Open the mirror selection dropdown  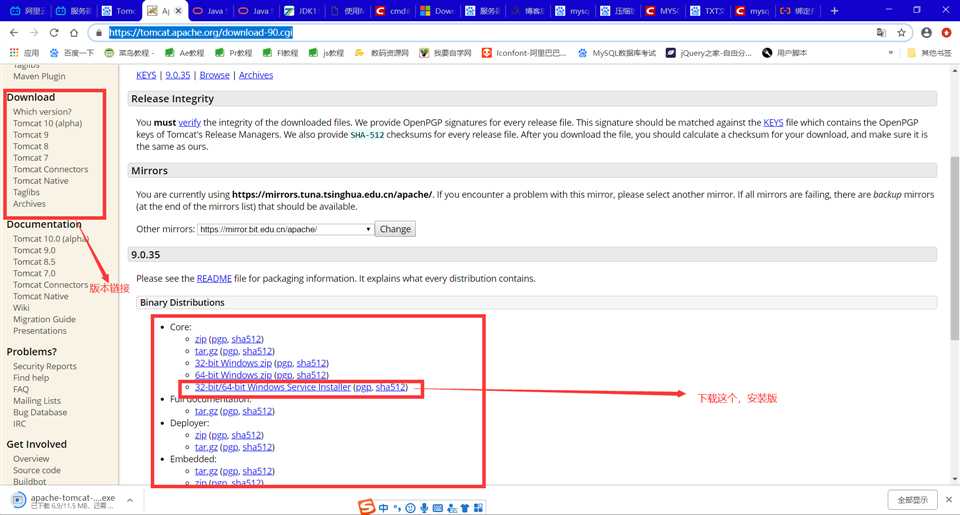[285, 229]
